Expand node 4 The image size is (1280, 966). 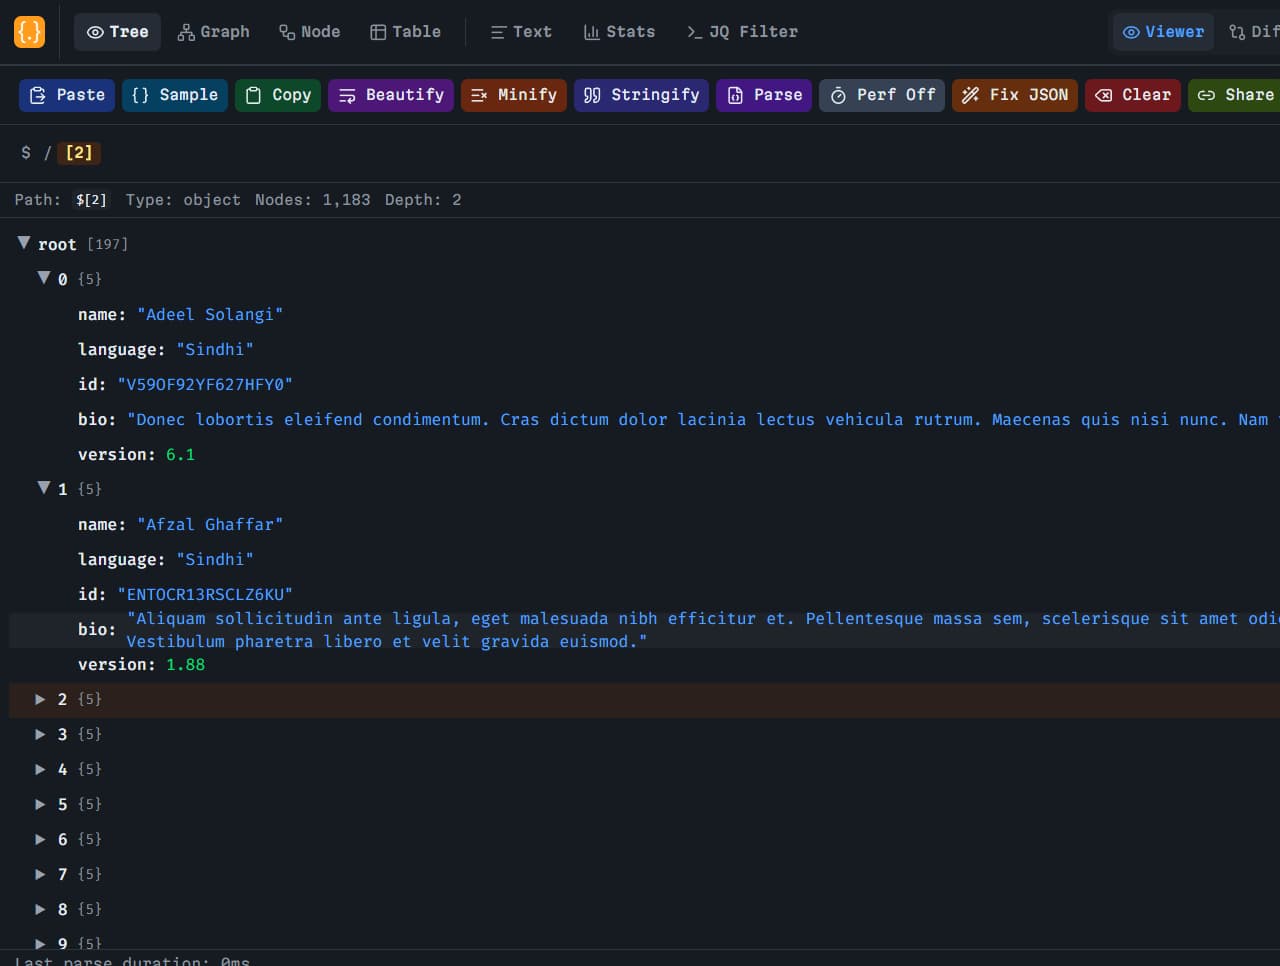click(x=41, y=769)
